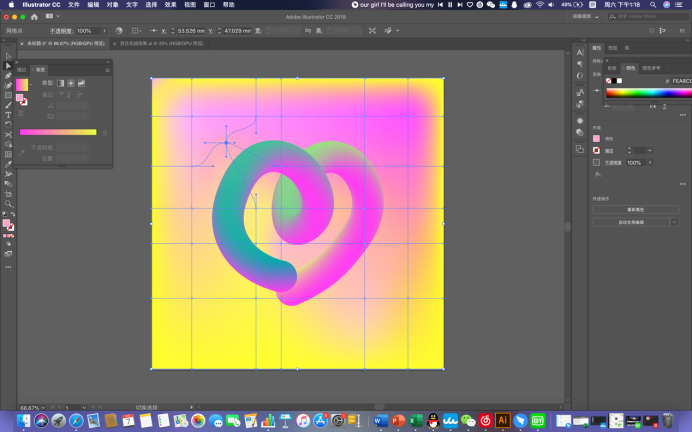Select the Selection tool (black arrow outline)
Screen dimensions: 692x433
tap(8, 56)
